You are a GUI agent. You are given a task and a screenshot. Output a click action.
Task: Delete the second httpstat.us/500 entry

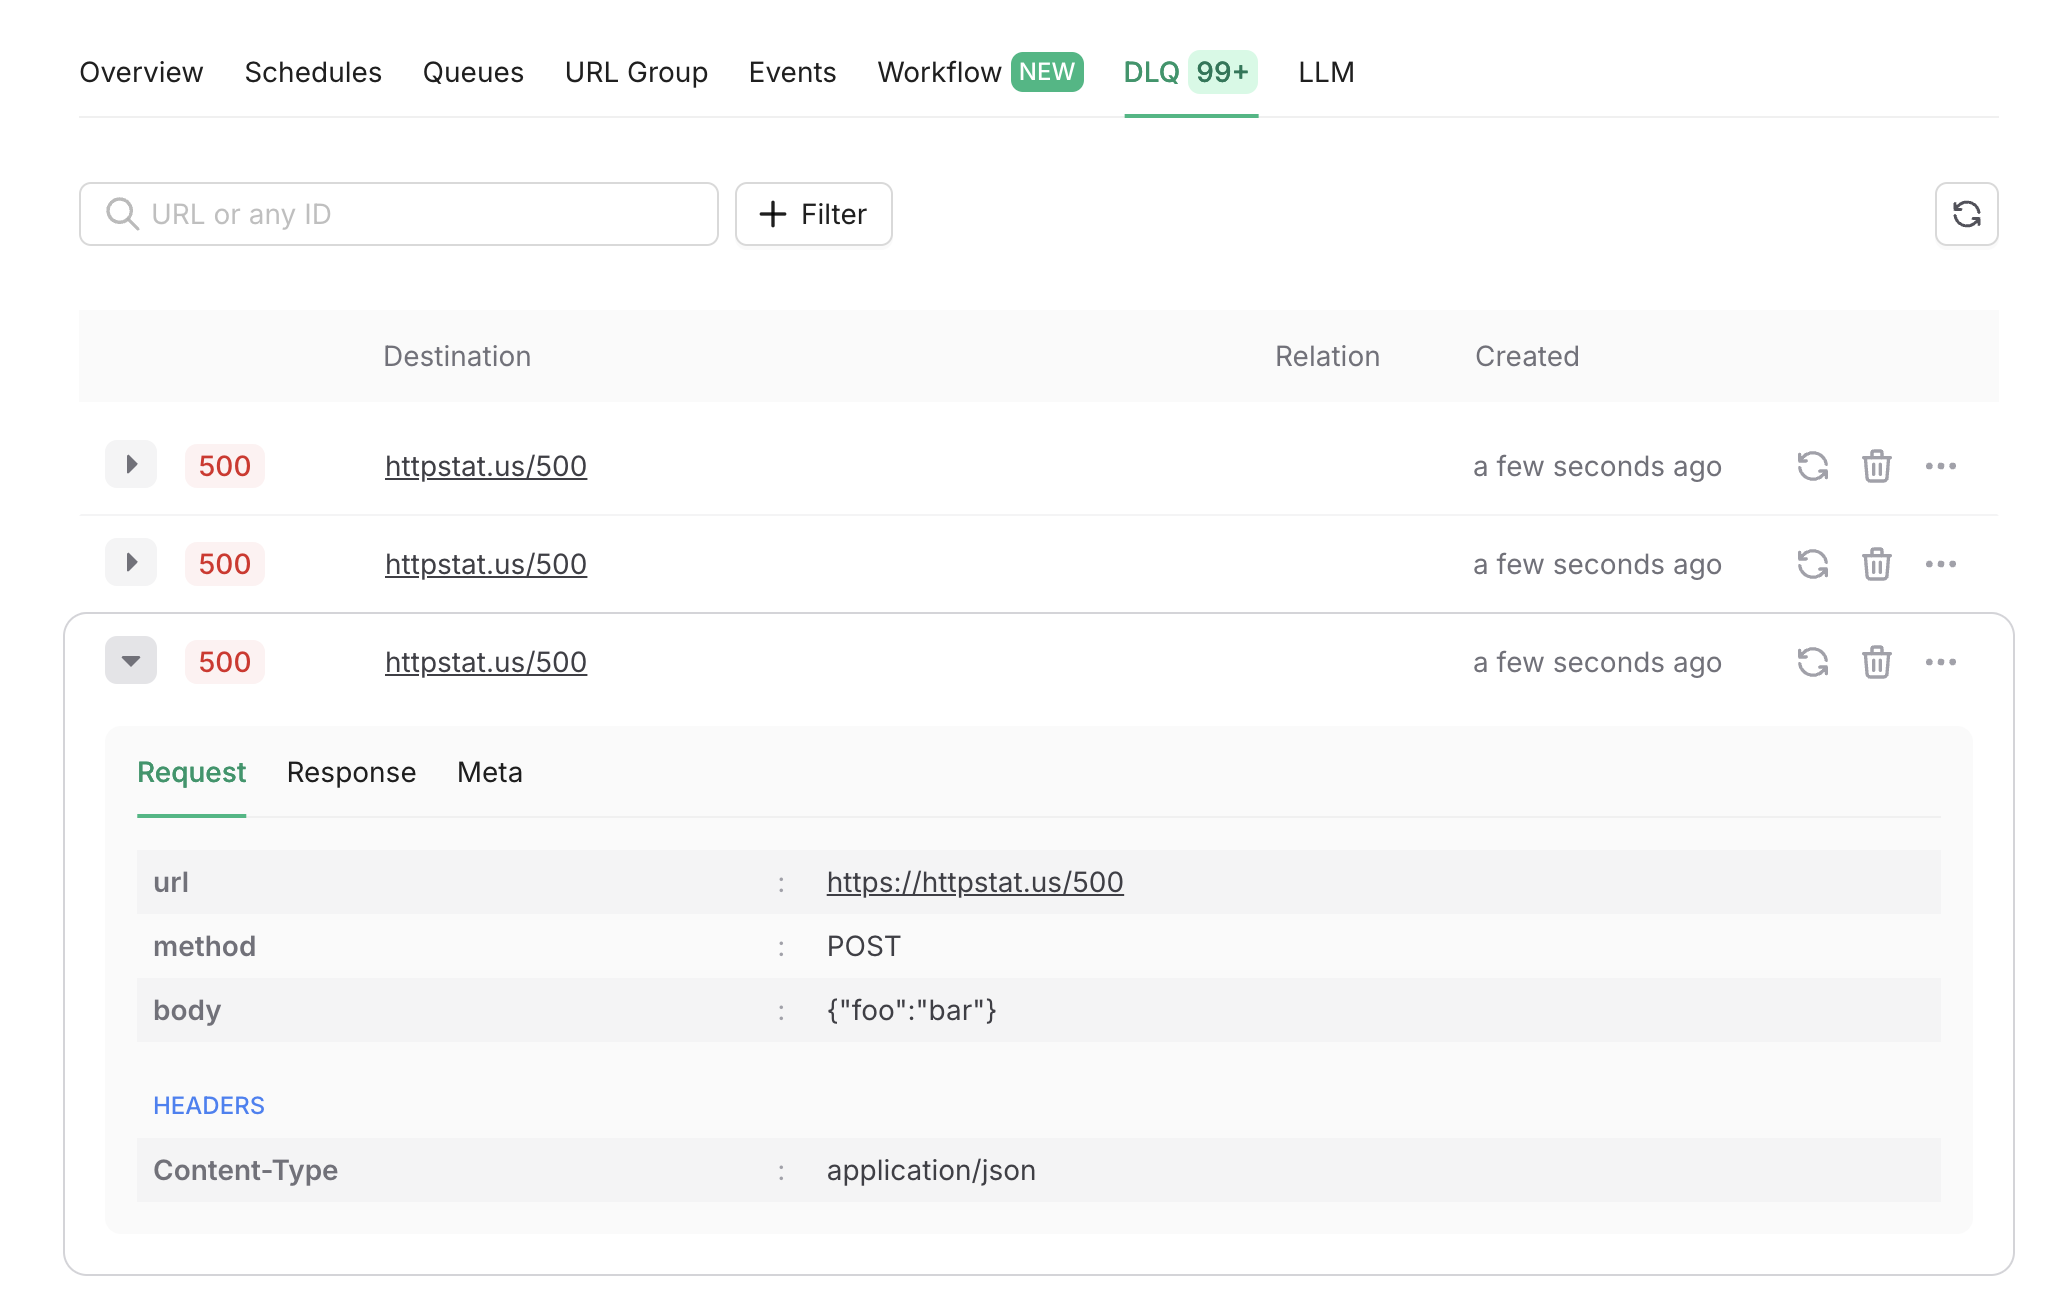pos(1876,564)
